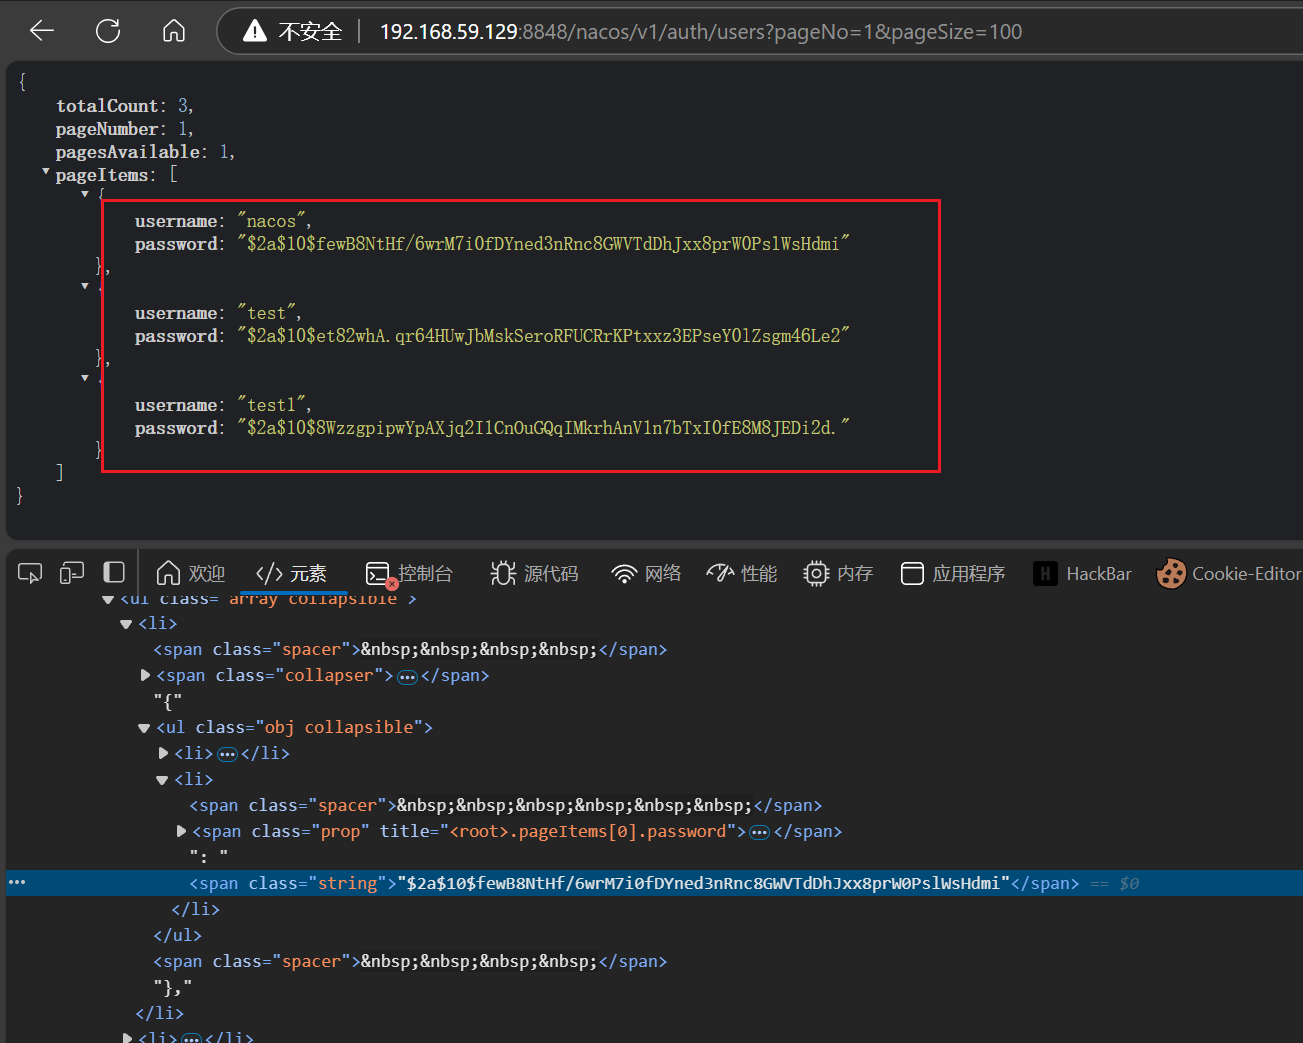The height and width of the screenshot is (1043, 1303).
Task: Collapse the pageItems array in JSON view
Action: (46, 172)
